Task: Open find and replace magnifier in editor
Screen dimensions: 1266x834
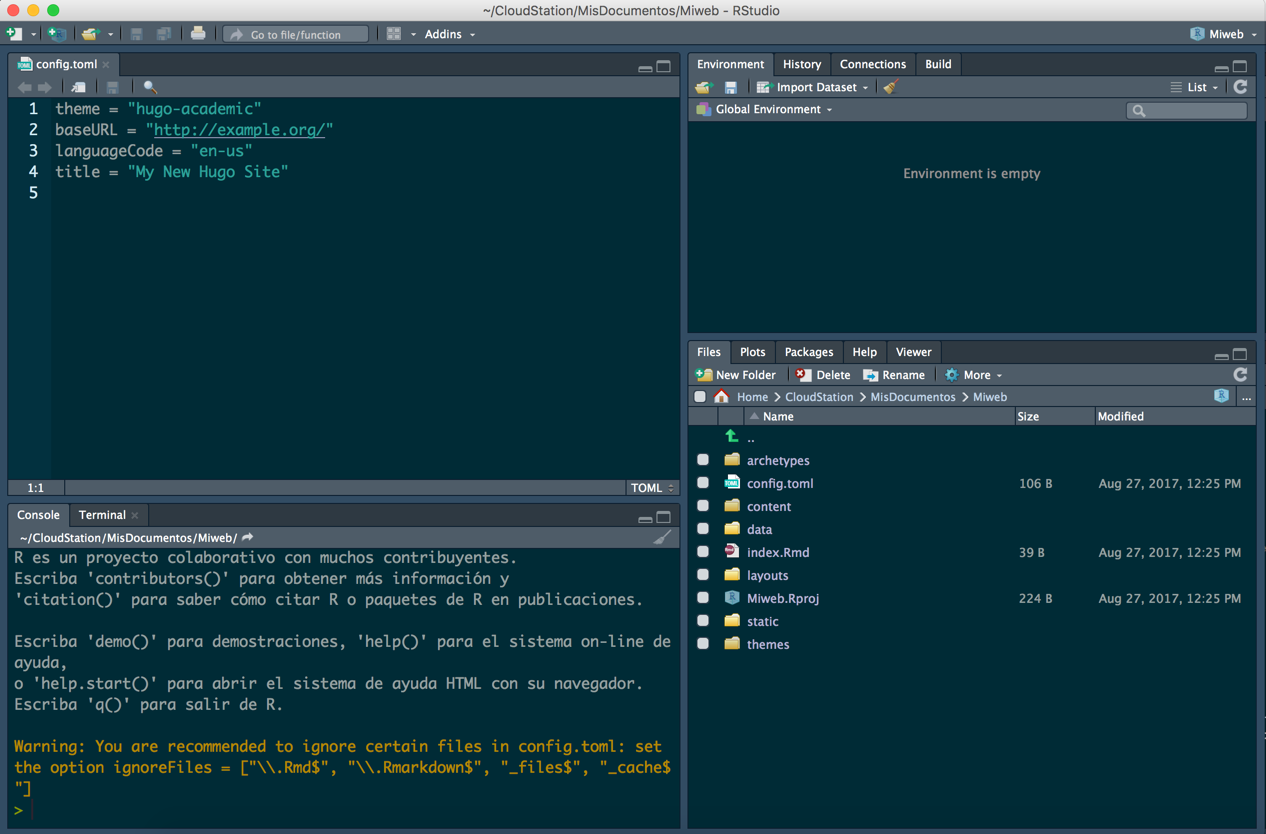Action: tap(150, 87)
